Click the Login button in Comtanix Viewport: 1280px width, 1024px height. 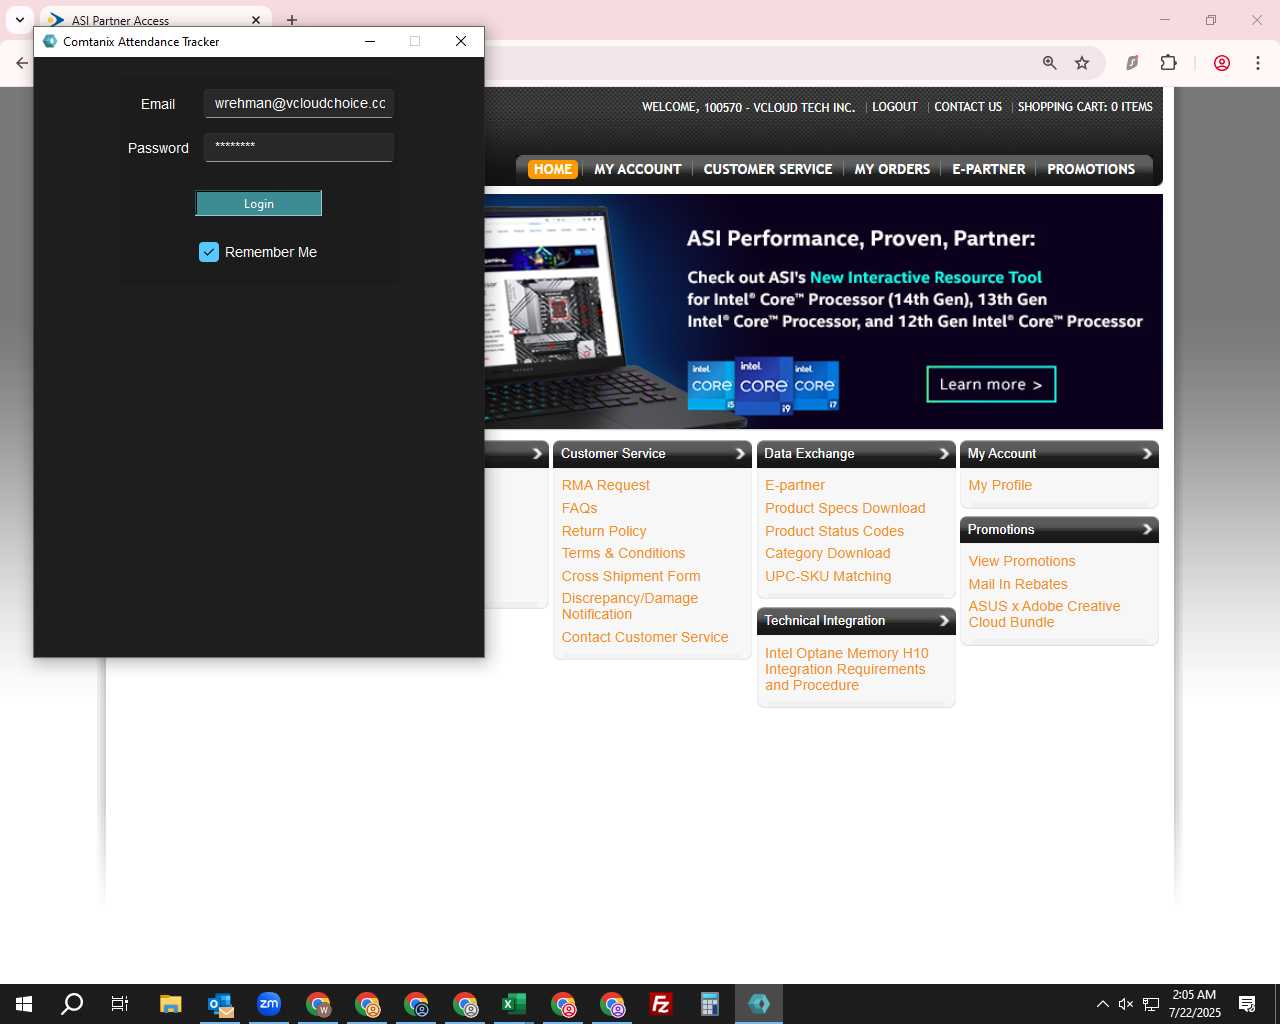click(x=258, y=204)
